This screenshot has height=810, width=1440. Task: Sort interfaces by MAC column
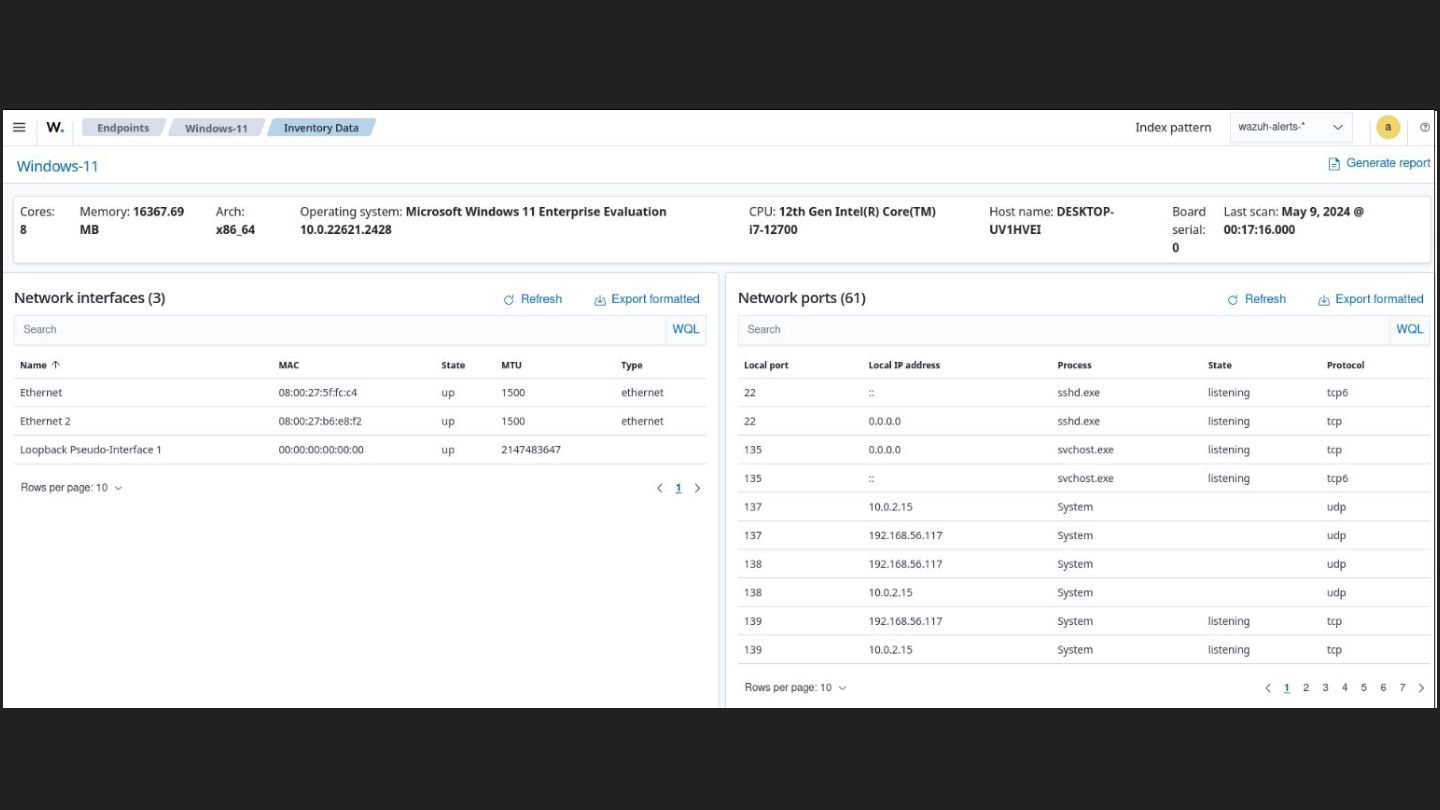coord(288,365)
